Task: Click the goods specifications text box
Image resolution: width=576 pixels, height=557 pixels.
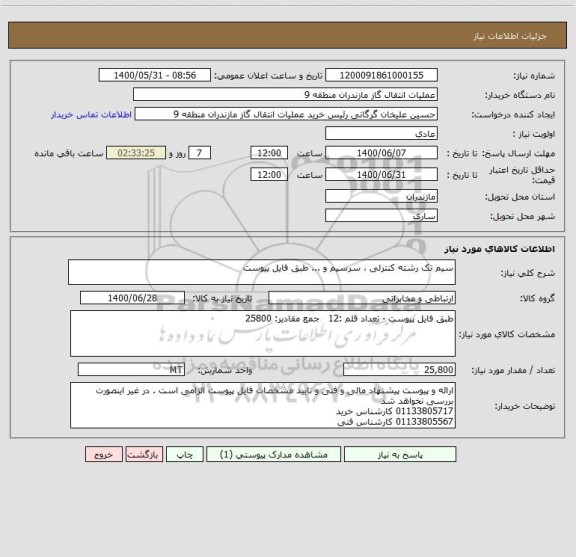Action: 263,334
